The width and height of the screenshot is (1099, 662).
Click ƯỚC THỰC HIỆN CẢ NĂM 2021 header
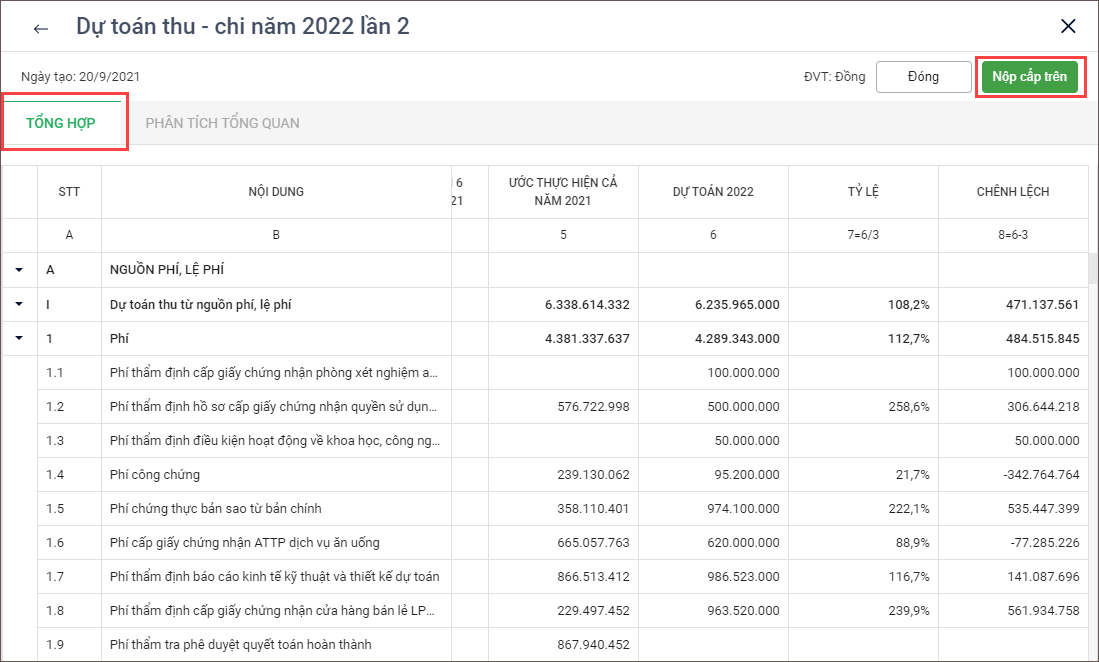click(x=563, y=192)
